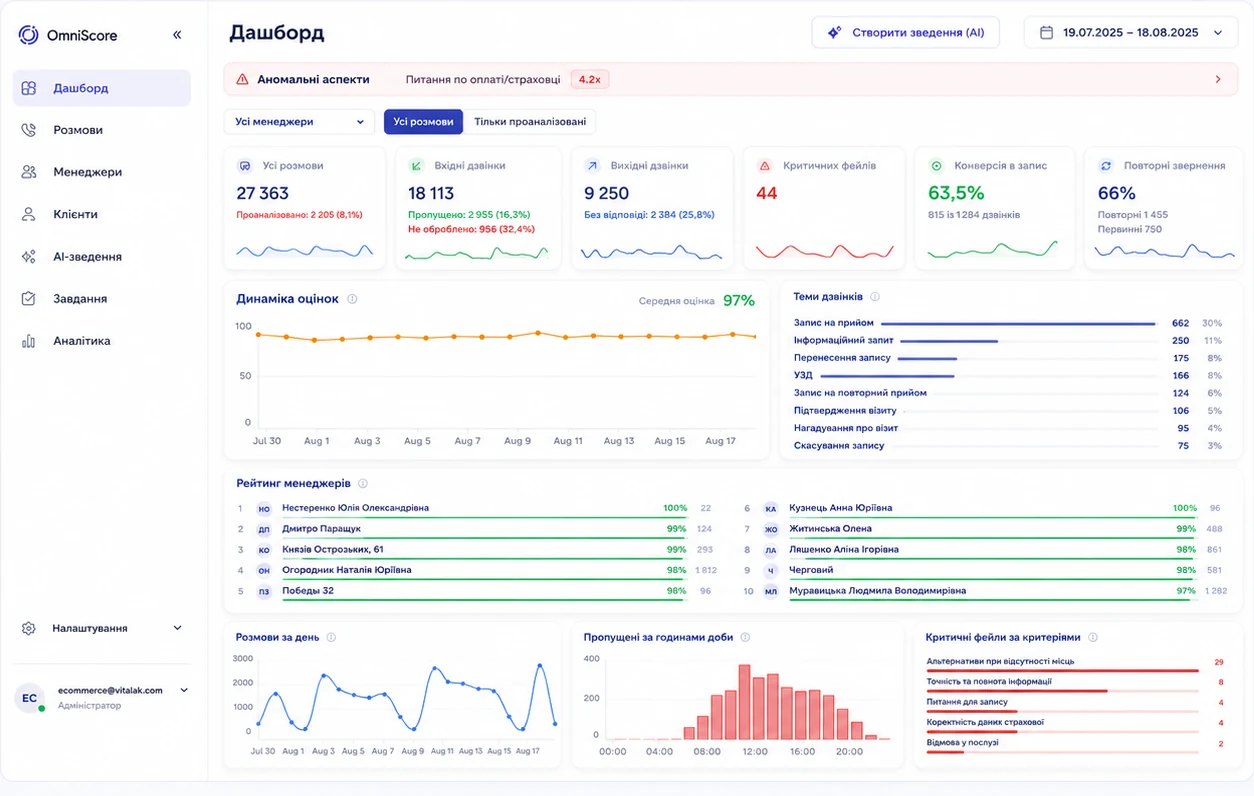Click the 27 363 total conversations value
Screen dimensions: 1254x796
point(262,193)
